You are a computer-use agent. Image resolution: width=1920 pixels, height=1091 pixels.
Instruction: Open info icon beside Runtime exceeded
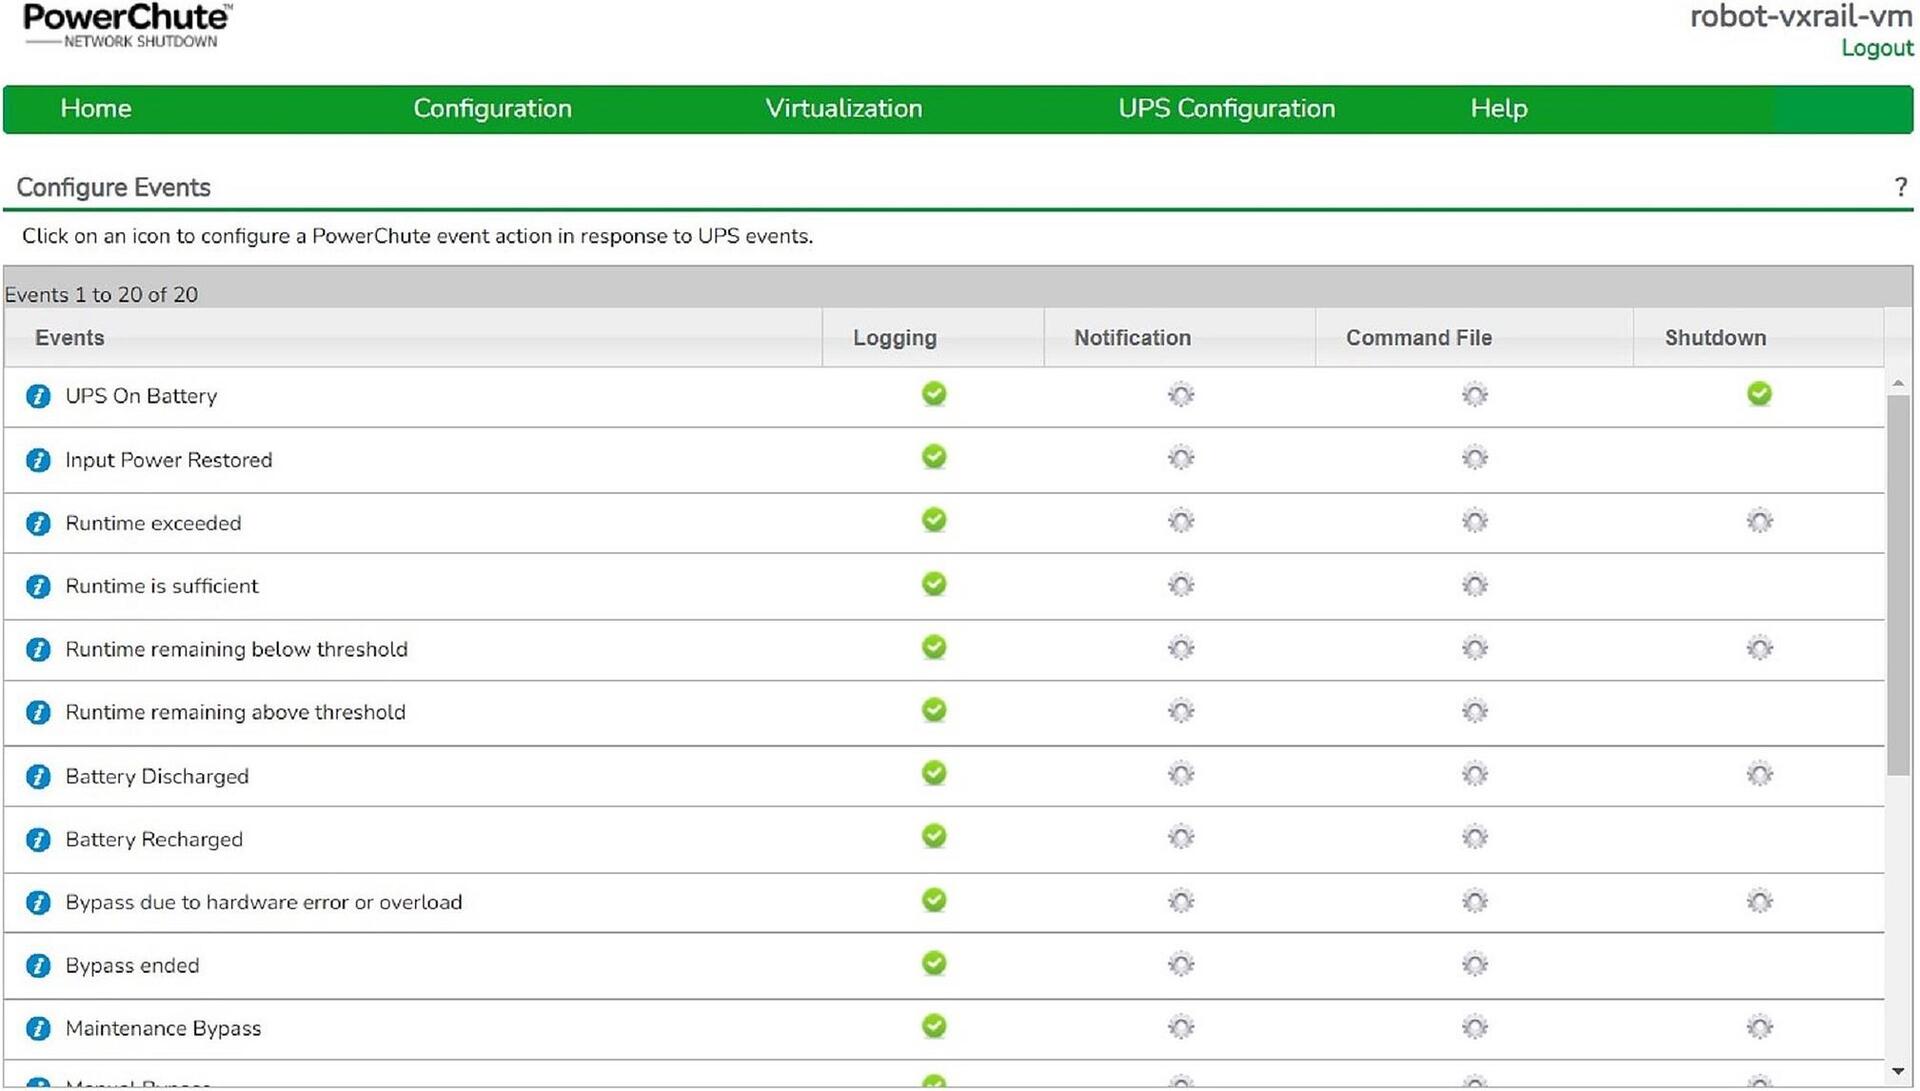tap(38, 523)
